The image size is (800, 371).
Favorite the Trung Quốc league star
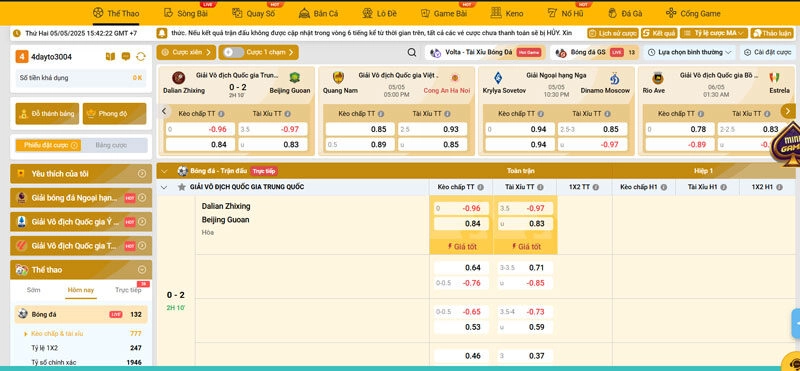click(181, 187)
